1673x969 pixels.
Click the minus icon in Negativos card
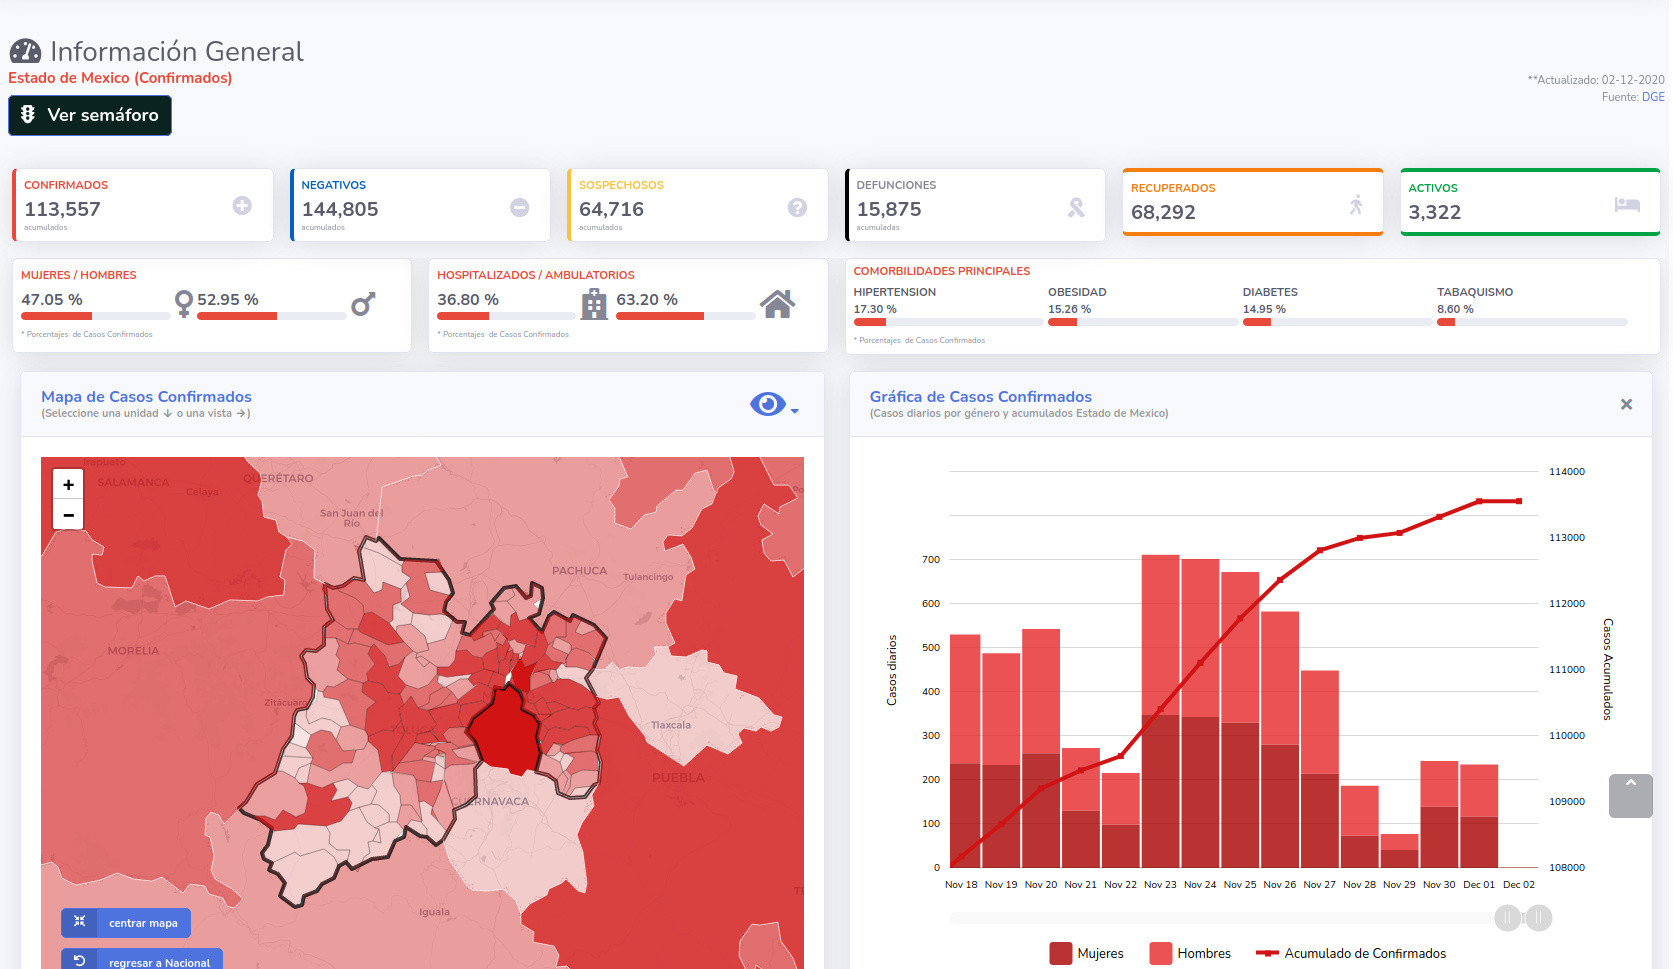click(x=520, y=207)
